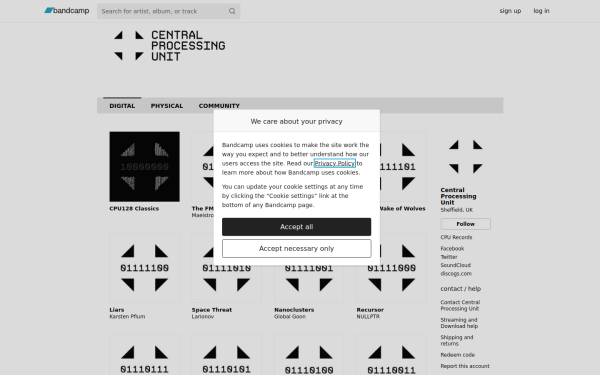Viewport: 600px width, 375px height.
Task: Open album cover labeled 01110101
Action: (x=227, y=355)
